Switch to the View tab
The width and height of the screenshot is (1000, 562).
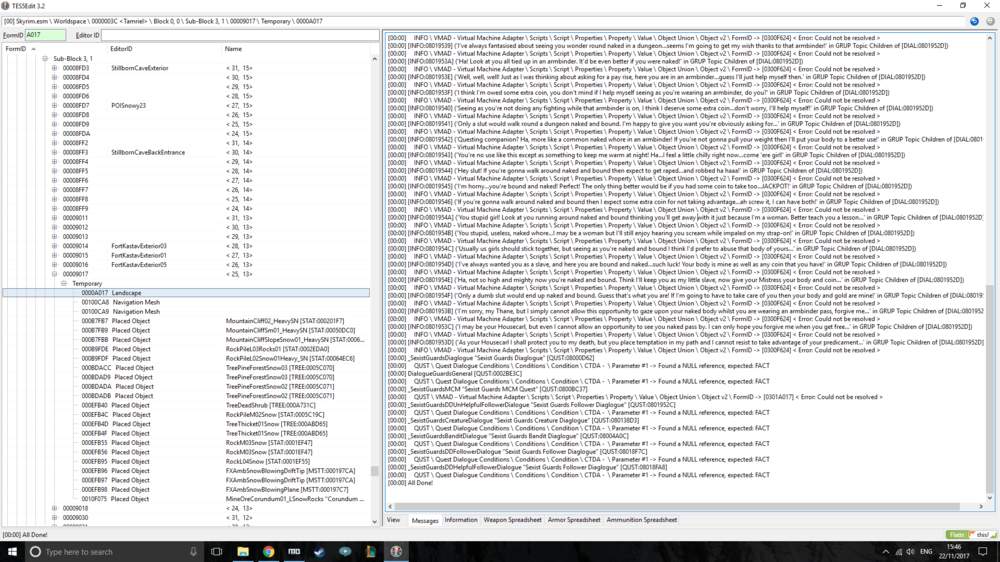[393, 520]
